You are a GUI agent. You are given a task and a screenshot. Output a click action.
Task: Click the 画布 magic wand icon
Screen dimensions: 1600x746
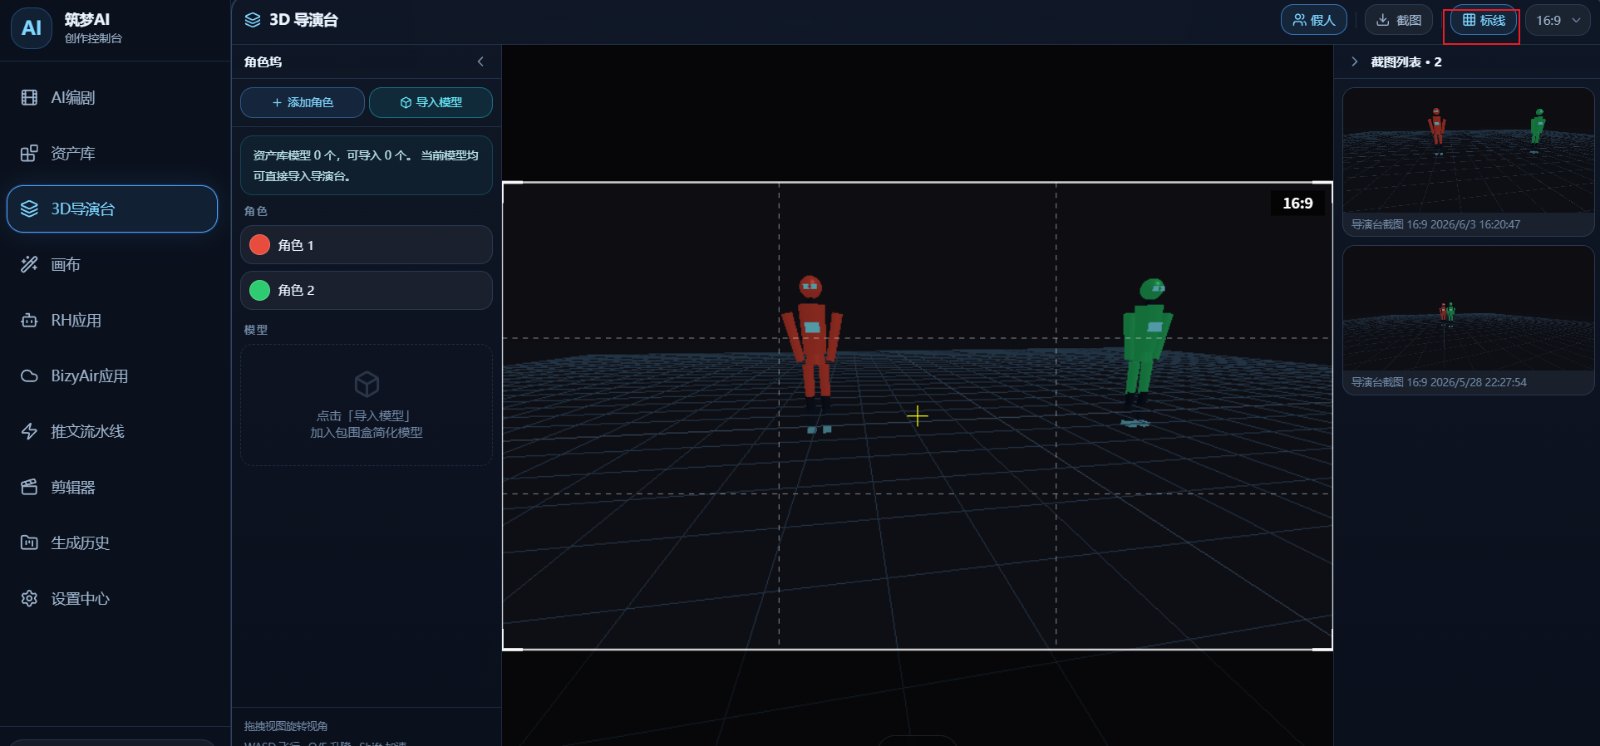click(x=29, y=265)
